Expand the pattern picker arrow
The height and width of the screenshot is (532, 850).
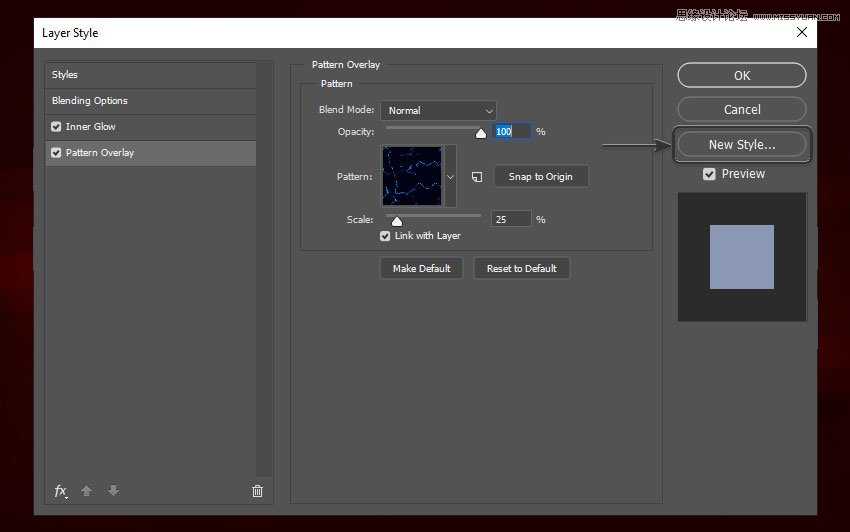click(x=450, y=176)
